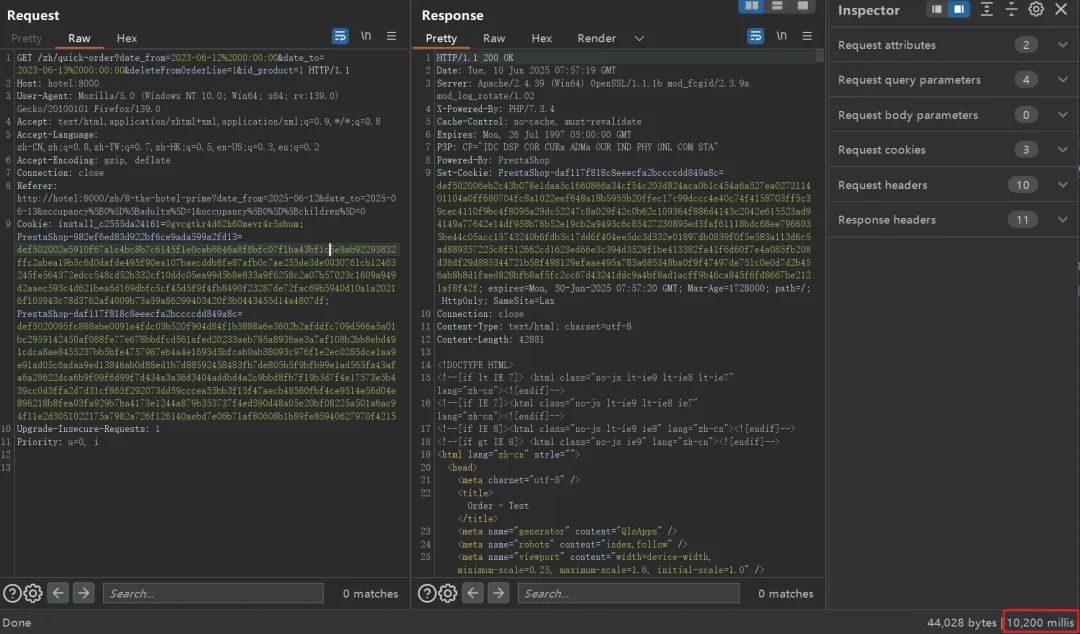The height and width of the screenshot is (634, 1080).
Task: Select the Hex tab in Response panel
Action: [x=541, y=39]
